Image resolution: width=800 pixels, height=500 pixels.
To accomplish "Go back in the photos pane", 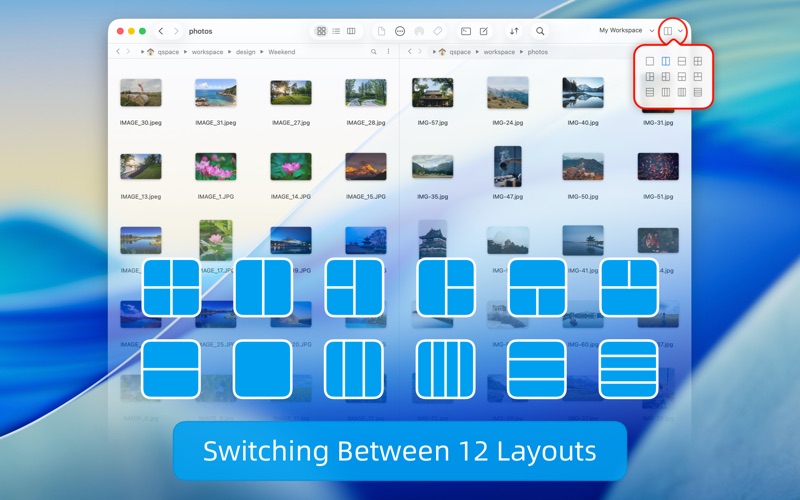I will click(410, 52).
